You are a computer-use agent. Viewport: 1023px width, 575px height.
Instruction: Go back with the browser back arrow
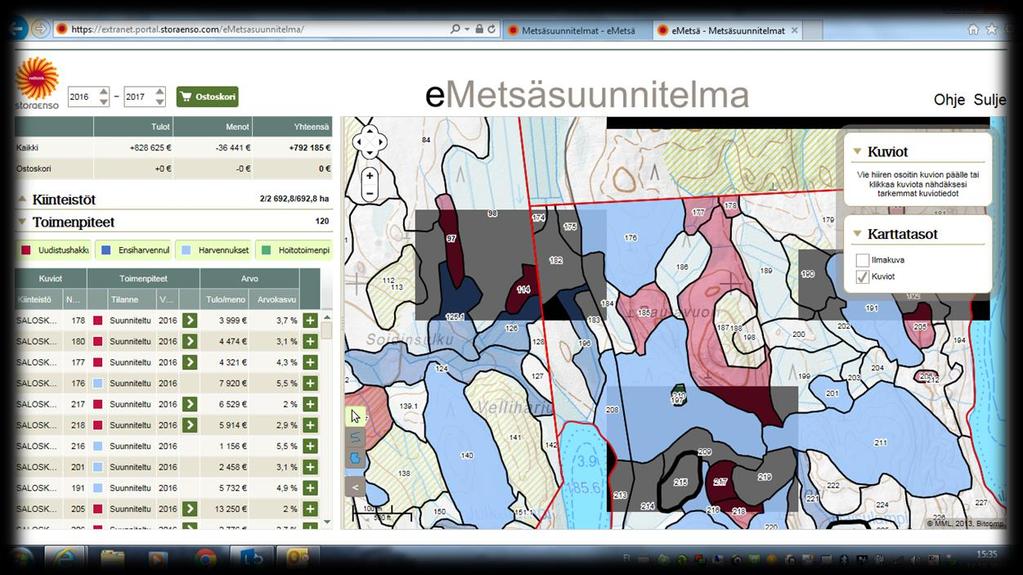pyautogui.click(x=18, y=29)
